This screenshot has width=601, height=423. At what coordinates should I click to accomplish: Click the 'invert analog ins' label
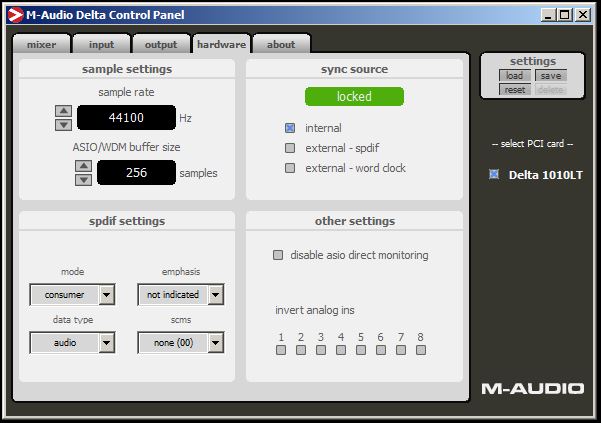[315, 310]
